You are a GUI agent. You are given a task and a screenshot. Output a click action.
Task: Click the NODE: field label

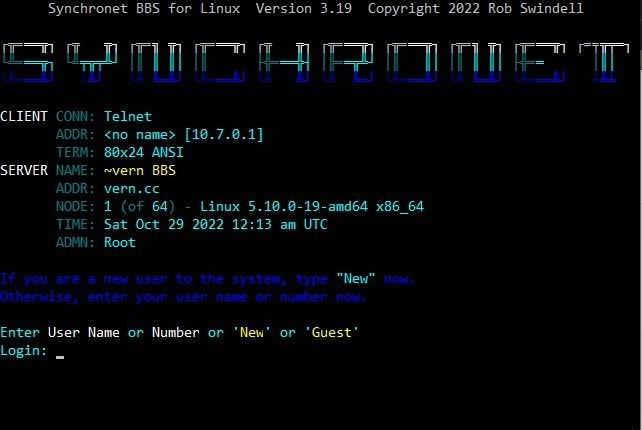(75, 207)
